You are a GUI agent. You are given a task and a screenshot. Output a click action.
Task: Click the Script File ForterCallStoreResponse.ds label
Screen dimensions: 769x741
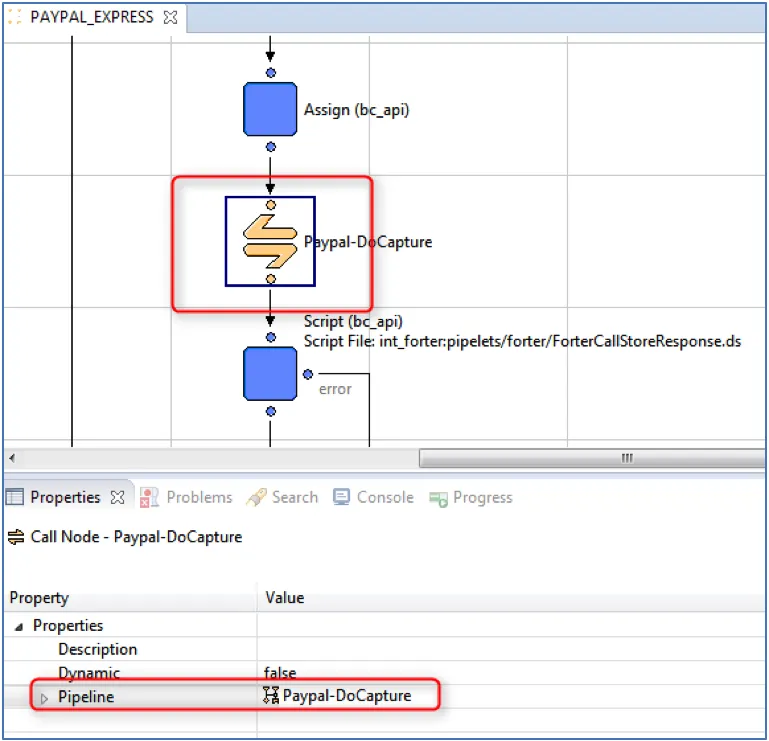tap(522, 341)
